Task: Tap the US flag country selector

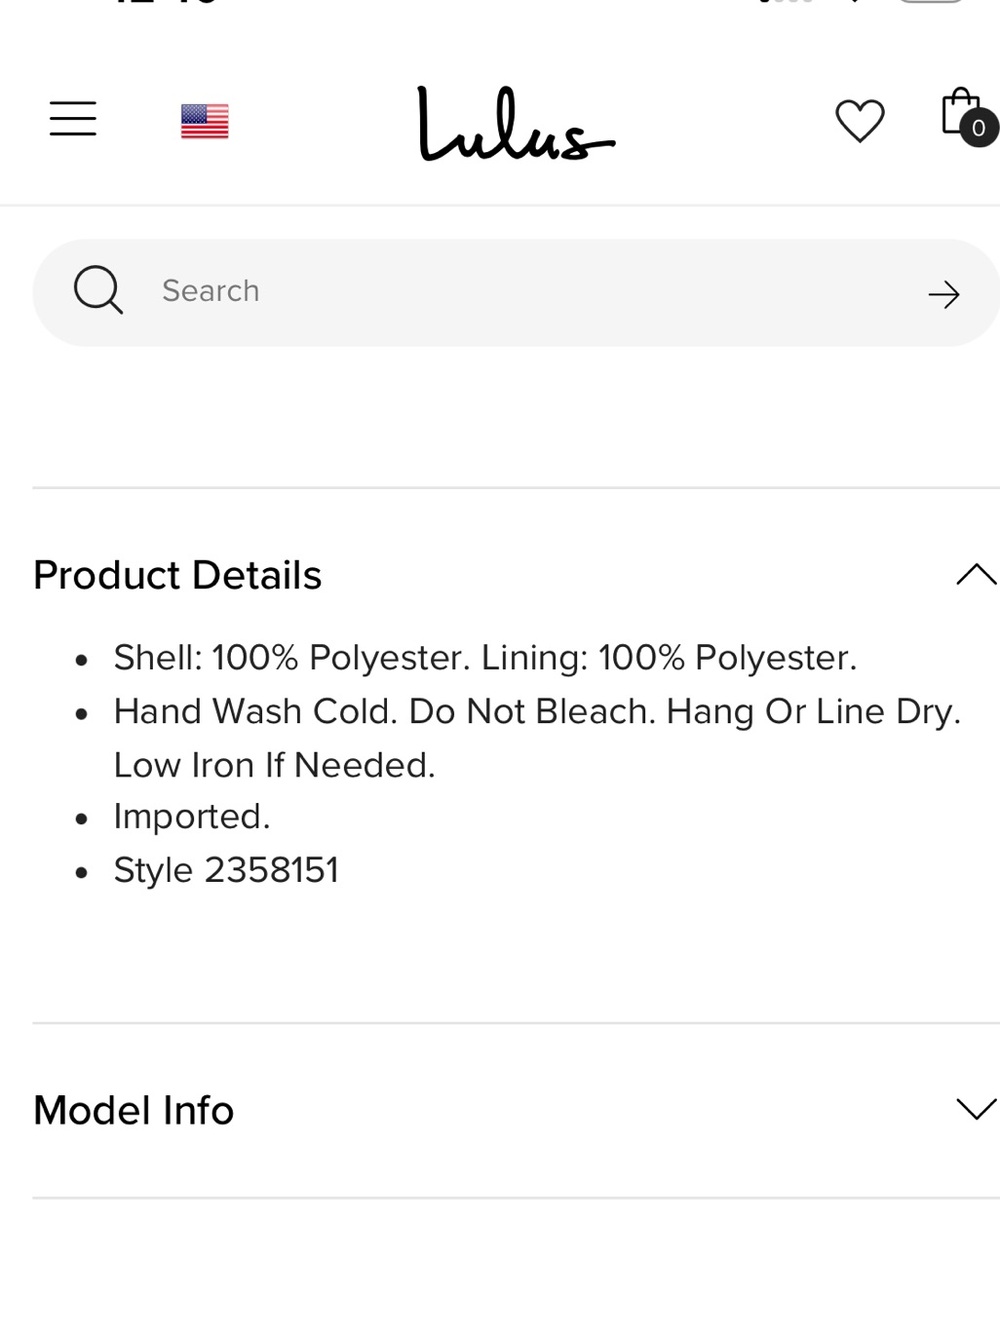Action: (205, 121)
